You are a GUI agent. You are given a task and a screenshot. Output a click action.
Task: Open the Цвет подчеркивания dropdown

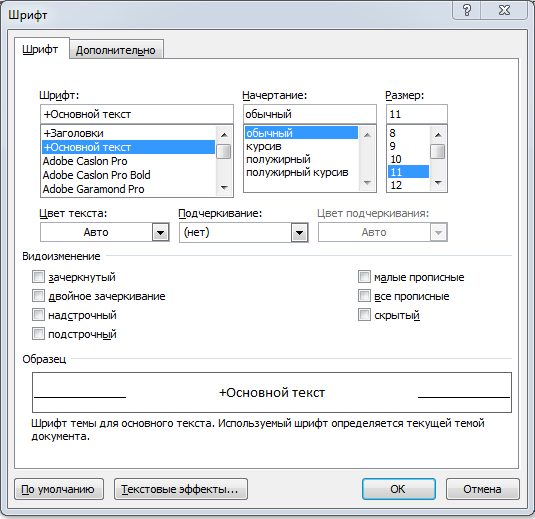click(x=438, y=233)
